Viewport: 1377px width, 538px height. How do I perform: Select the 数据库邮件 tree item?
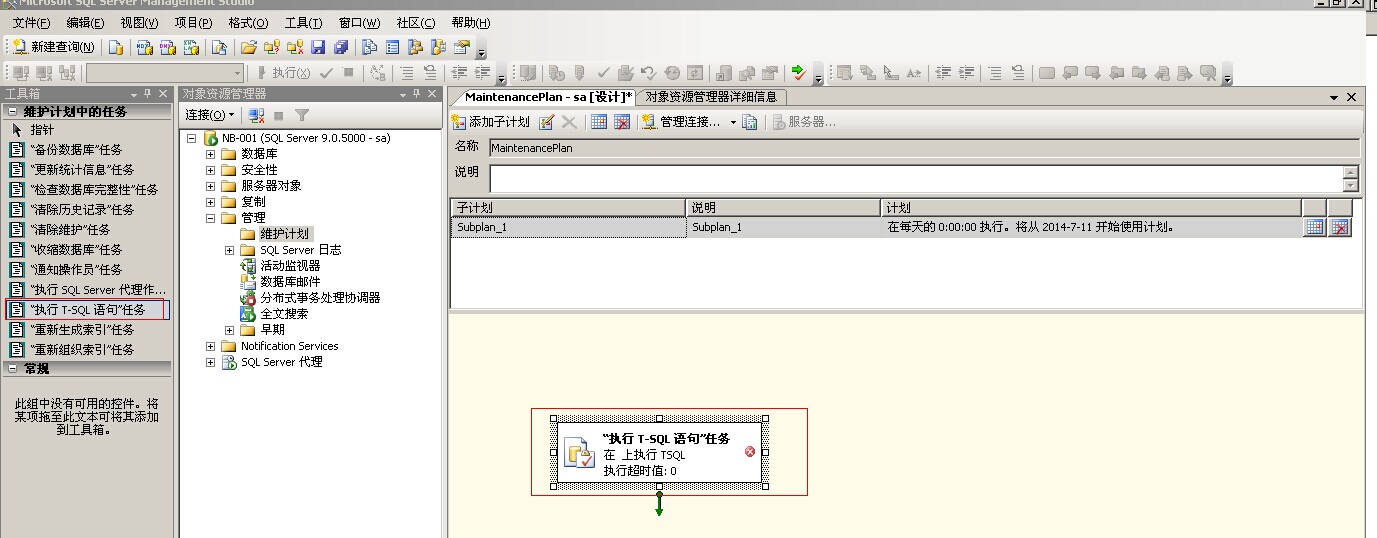tap(290, 282)
